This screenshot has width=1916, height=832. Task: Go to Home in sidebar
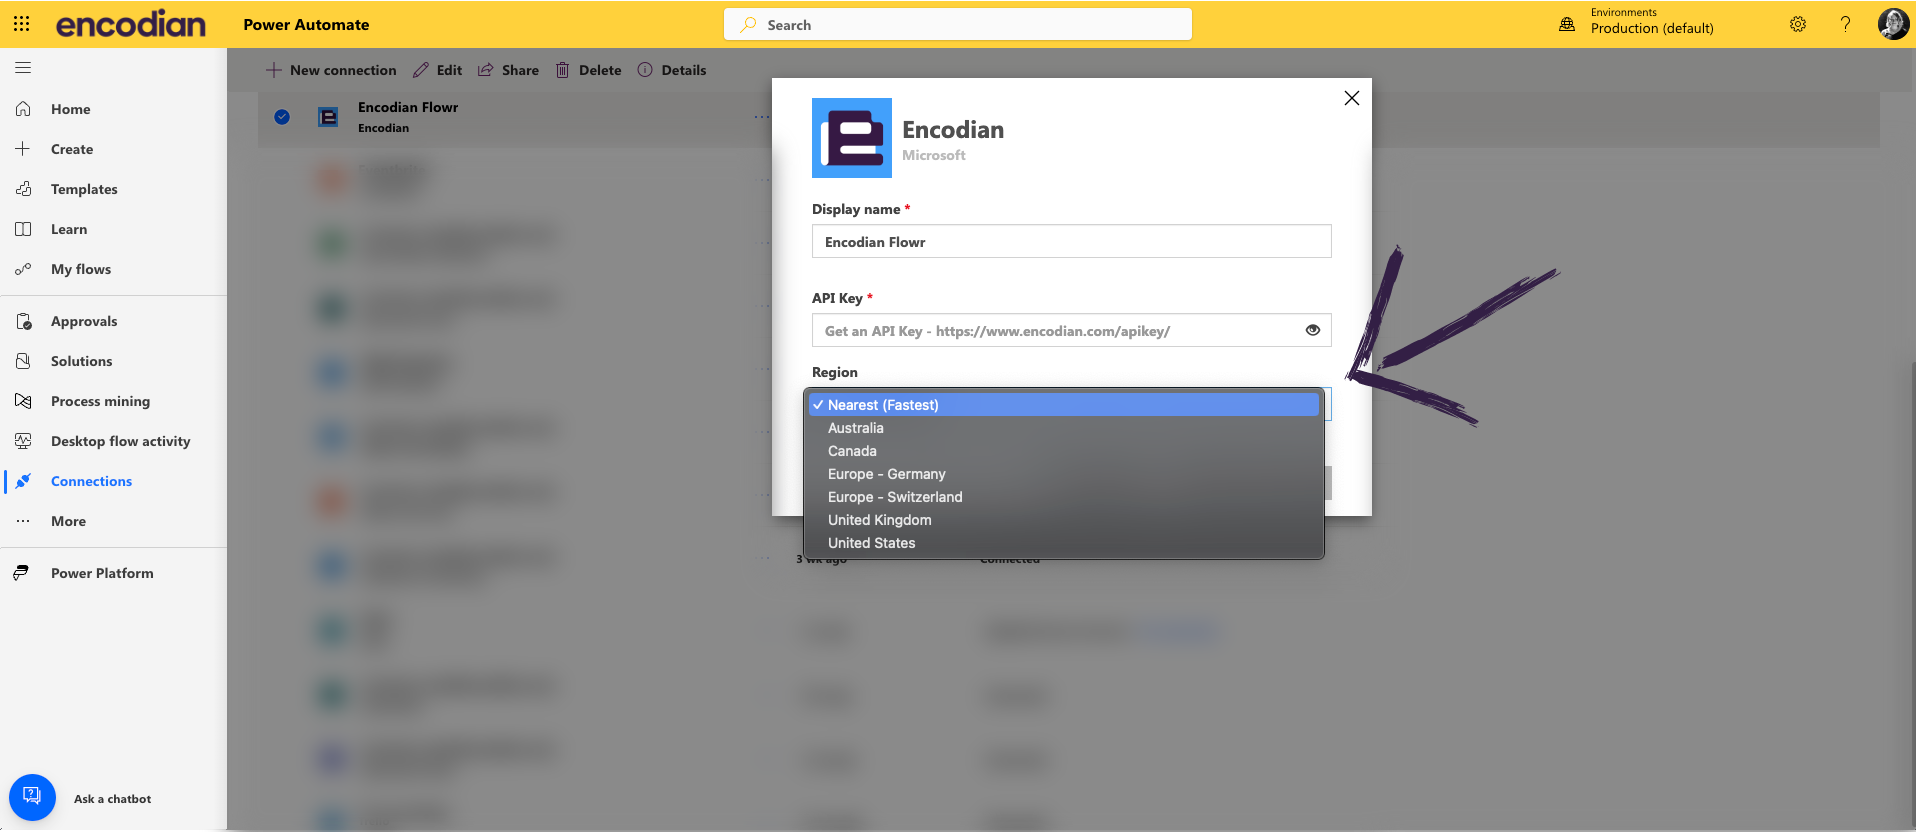pyautogui.click(x=70, y=109)
